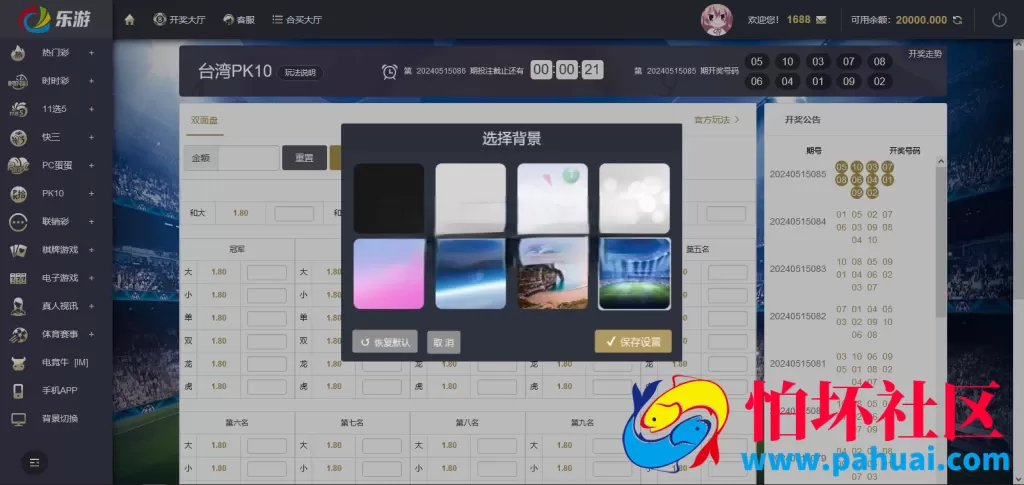
Task: Click the 热门彩 flame icon
Action: (18, 53)
